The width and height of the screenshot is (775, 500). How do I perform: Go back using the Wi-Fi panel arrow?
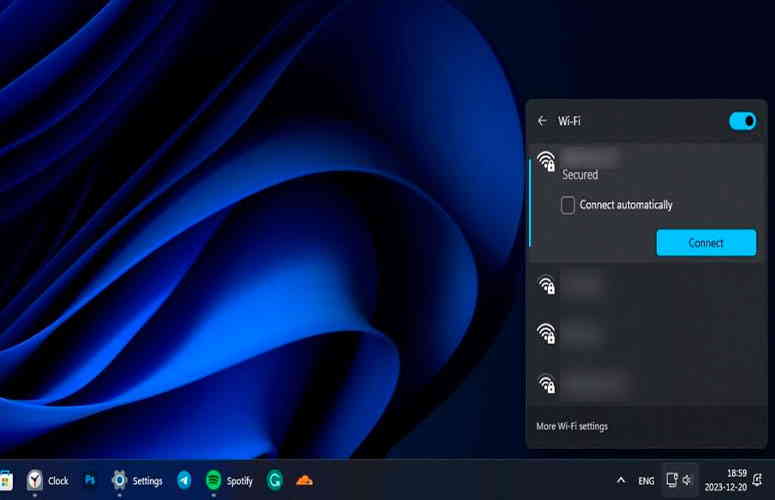(x=542, y=121)
